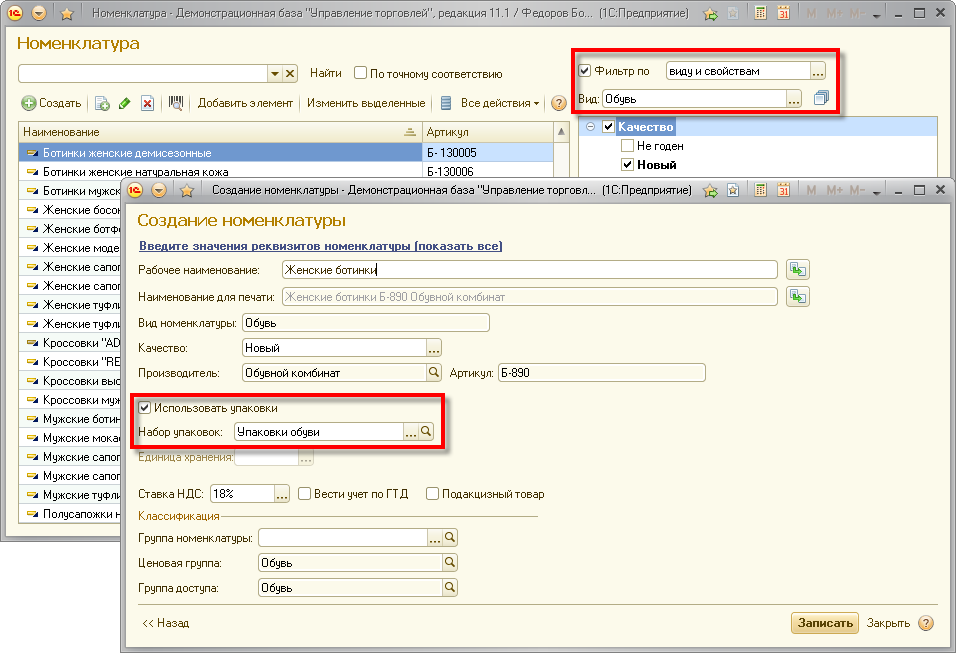Click the 1C logo icon in the Создание номенклатуры title bar
The width and height of the screenshot is (956, 653).
point(134,190)
